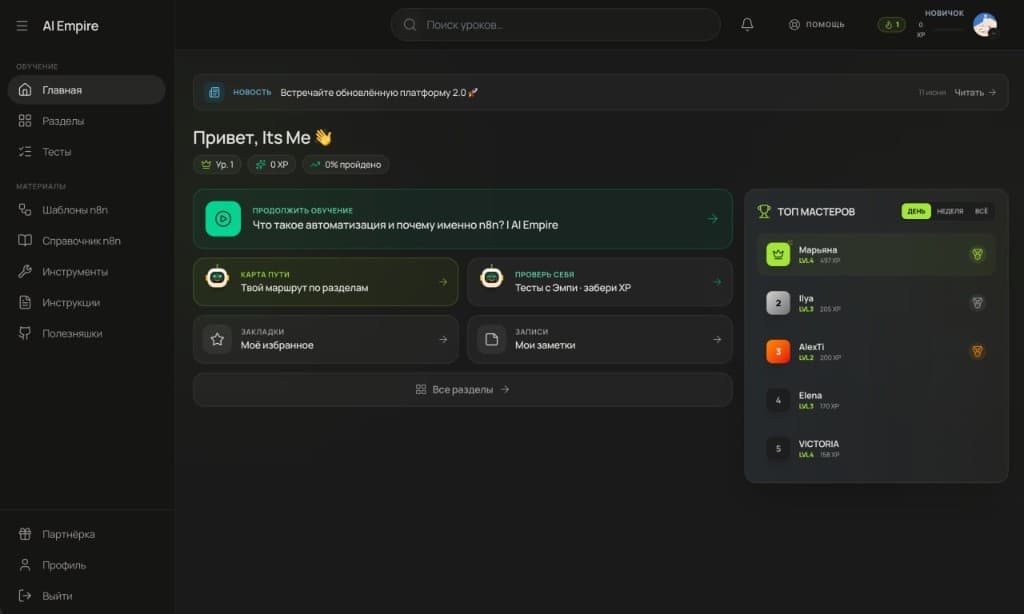The height and width of the screenshot is (614, 1024).
Task: Click the Помощь help button
Action: (x=816, y=24)
